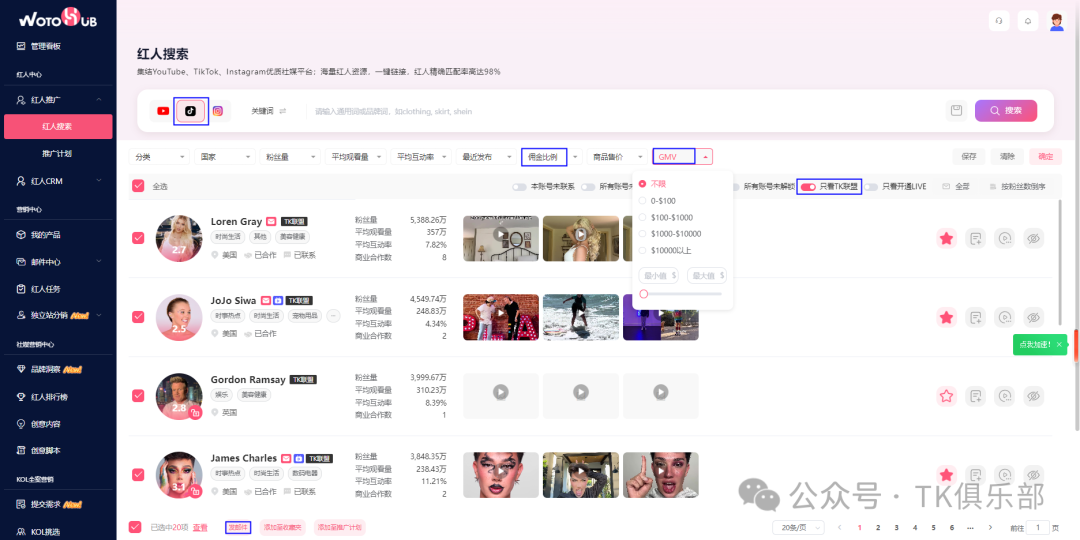Click the save-search disk icon beside 搜索
The image size is (1080, 540).
[956, 111]
